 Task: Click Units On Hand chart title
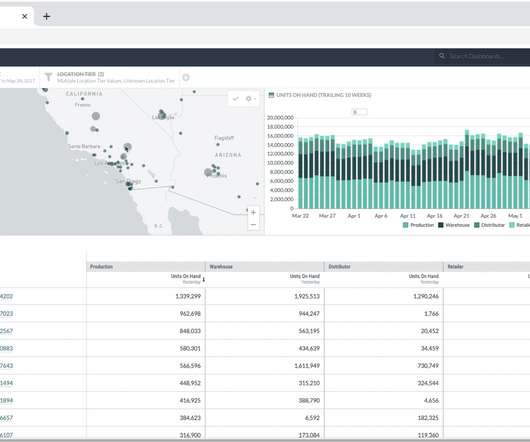tap(323, 95)
